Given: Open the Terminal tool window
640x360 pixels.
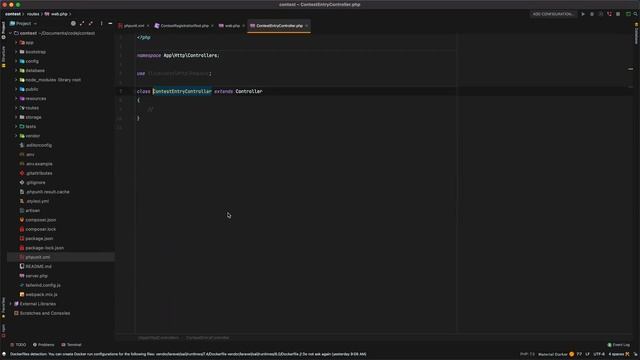Looking at the screenshot, I should [71, 345].
